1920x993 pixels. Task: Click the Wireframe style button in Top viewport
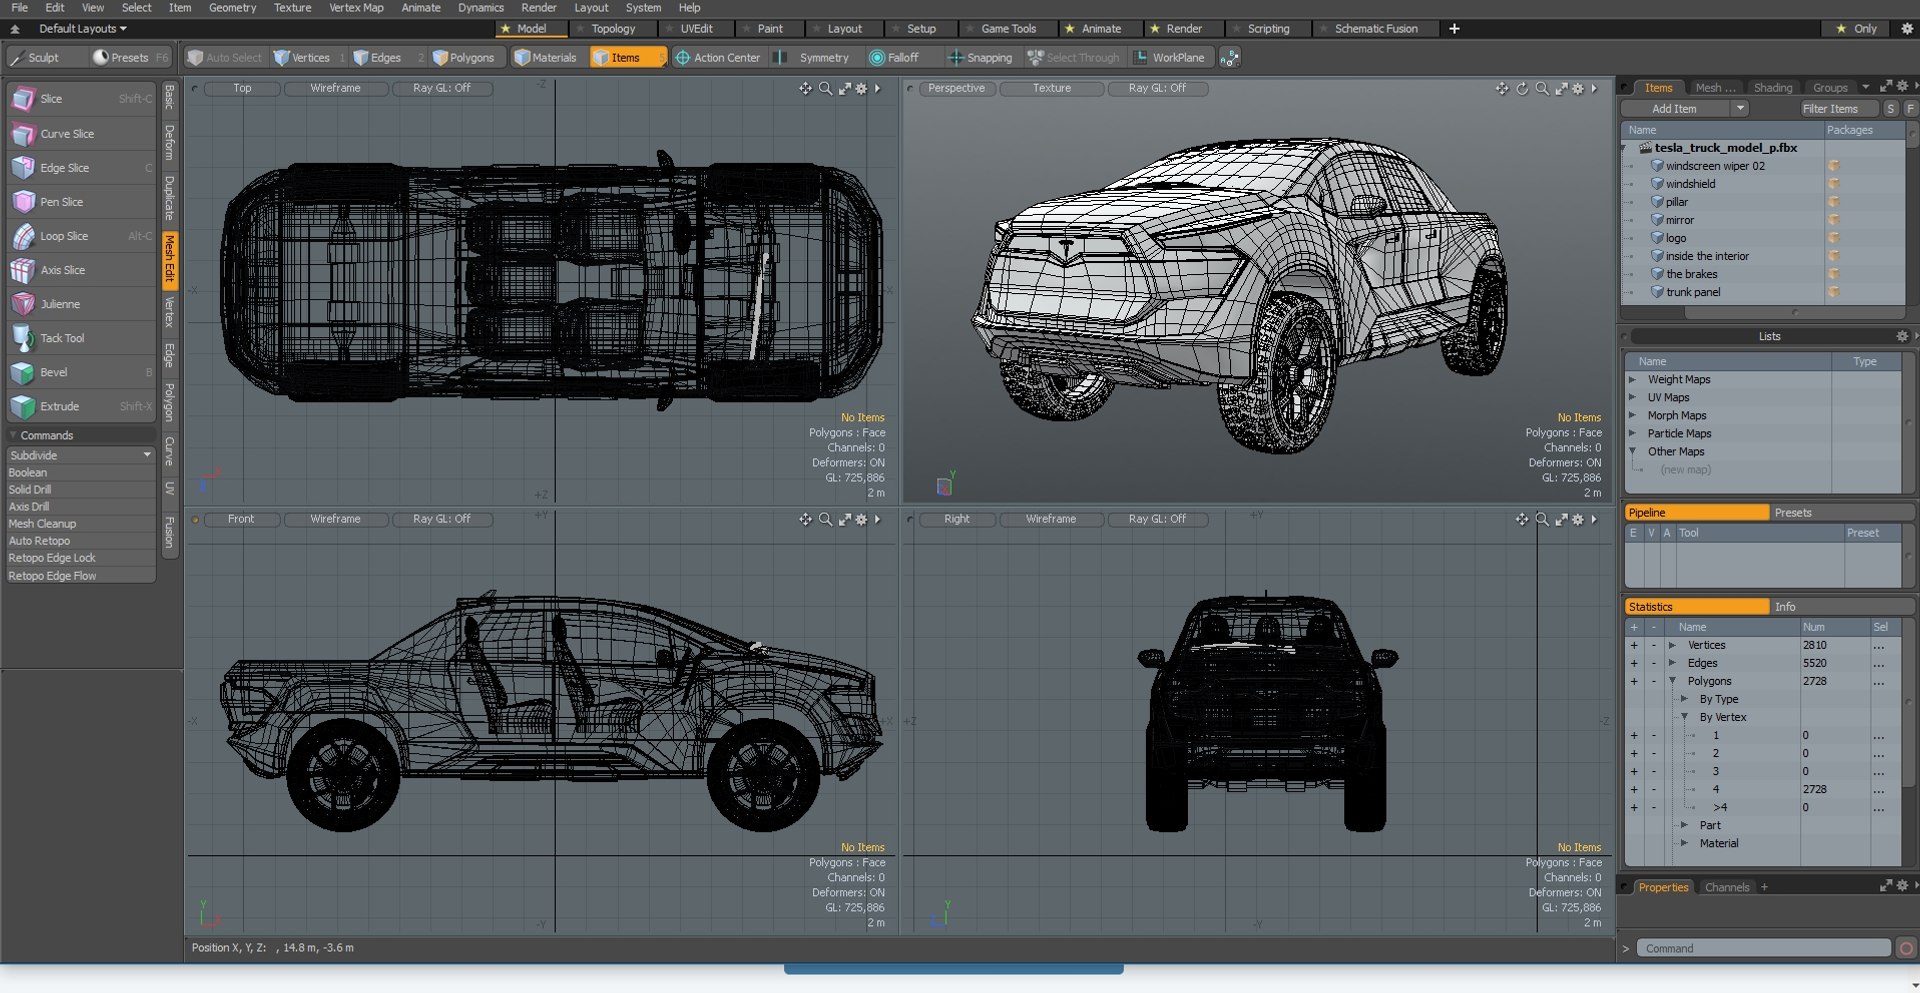pyautogui.click(x=335, y=88)
